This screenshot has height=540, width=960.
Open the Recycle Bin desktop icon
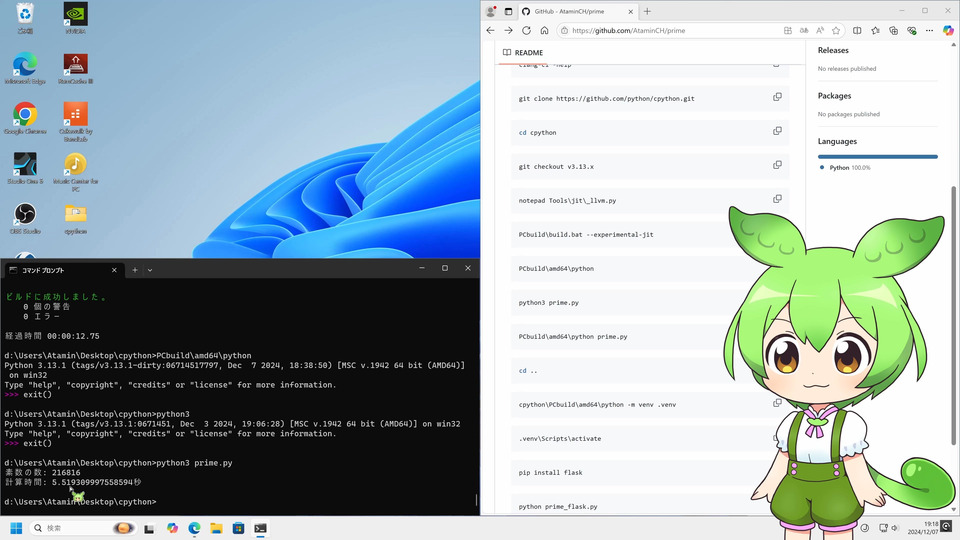(x=25, y=18)
